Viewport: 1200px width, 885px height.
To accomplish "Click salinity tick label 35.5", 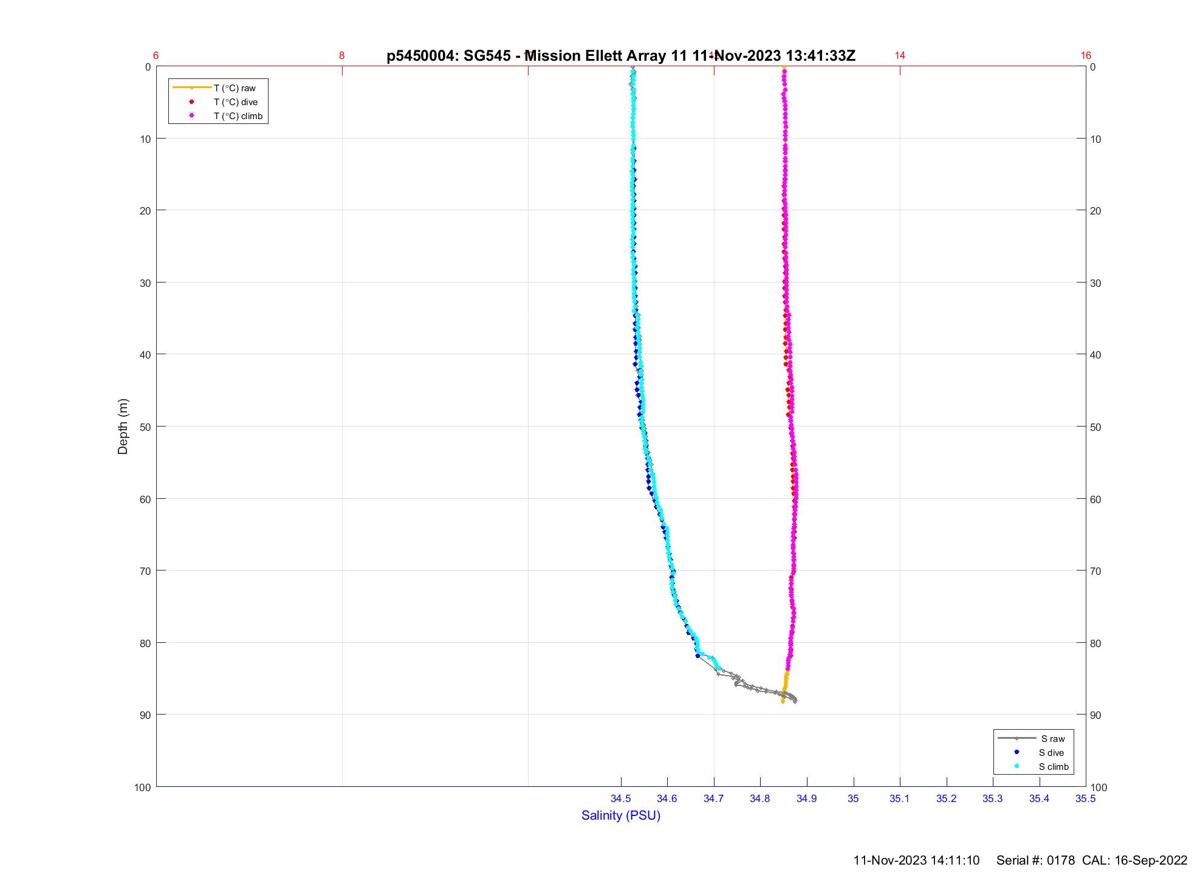I will pyautogui.click(x=1086, y=798).
